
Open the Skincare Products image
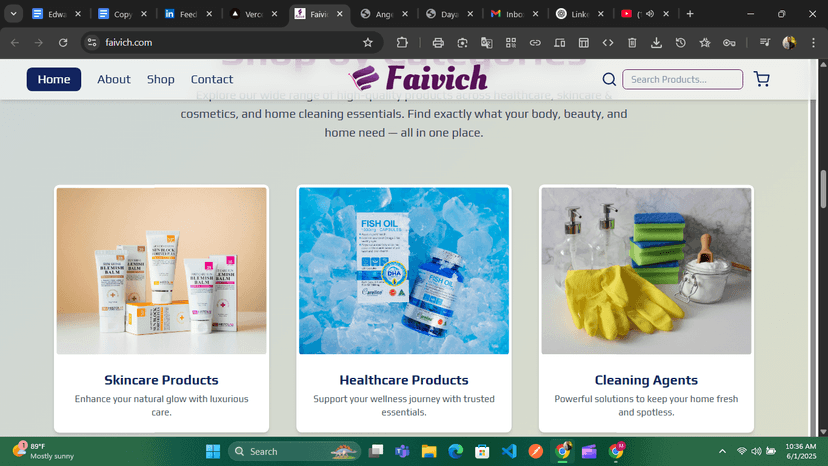tap(162, 271)
